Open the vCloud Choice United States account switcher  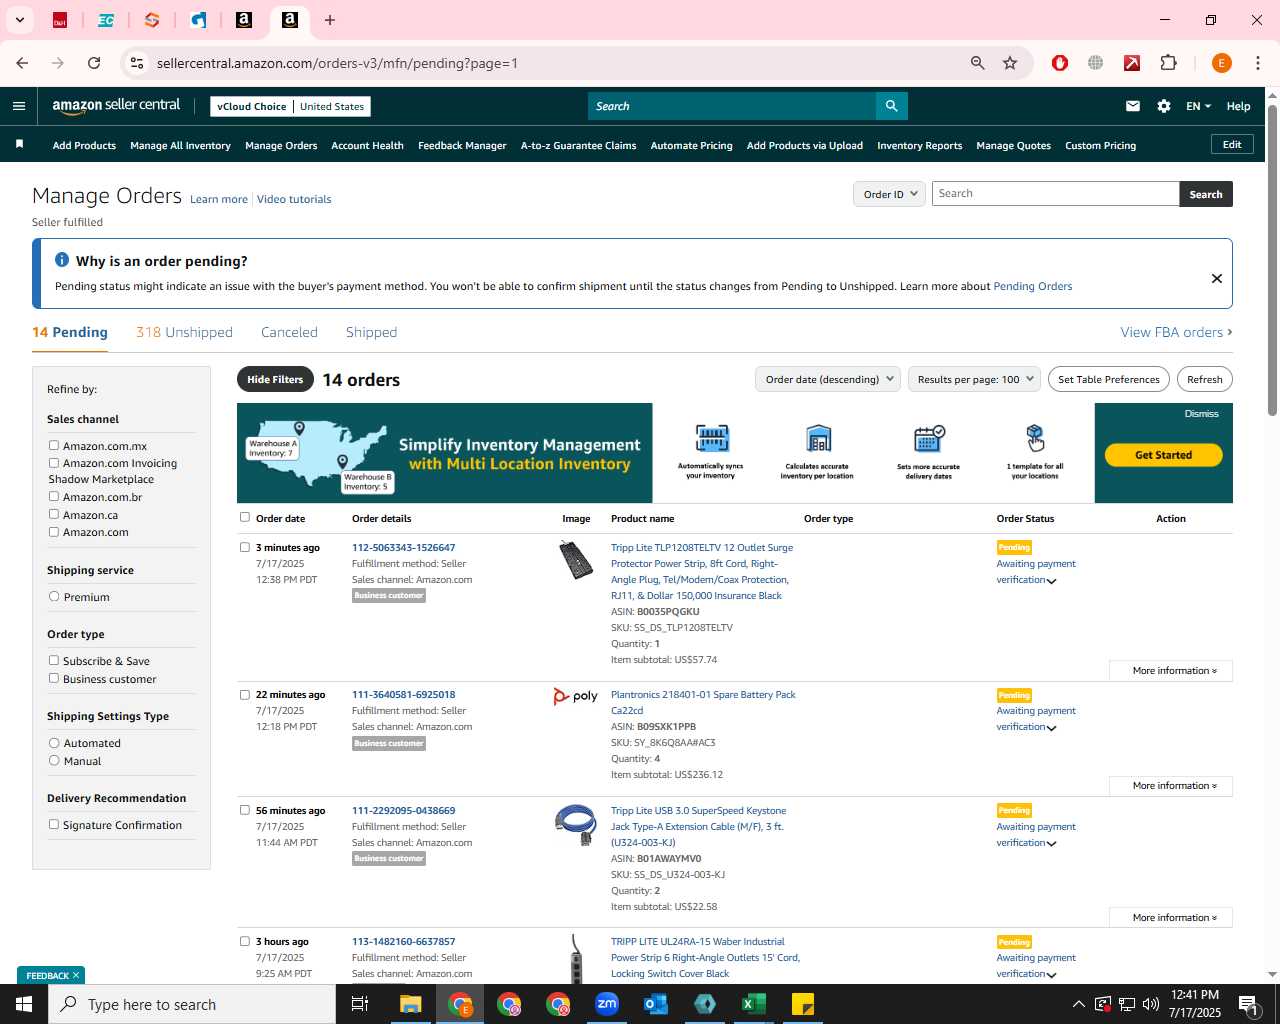click(291, 106)
